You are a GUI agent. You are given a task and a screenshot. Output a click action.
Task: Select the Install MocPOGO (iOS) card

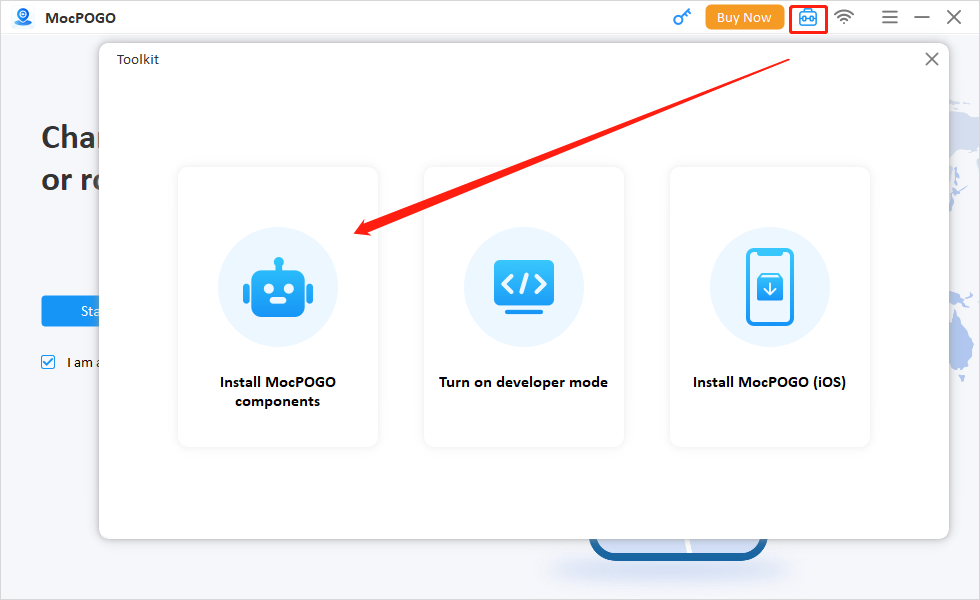769,306
